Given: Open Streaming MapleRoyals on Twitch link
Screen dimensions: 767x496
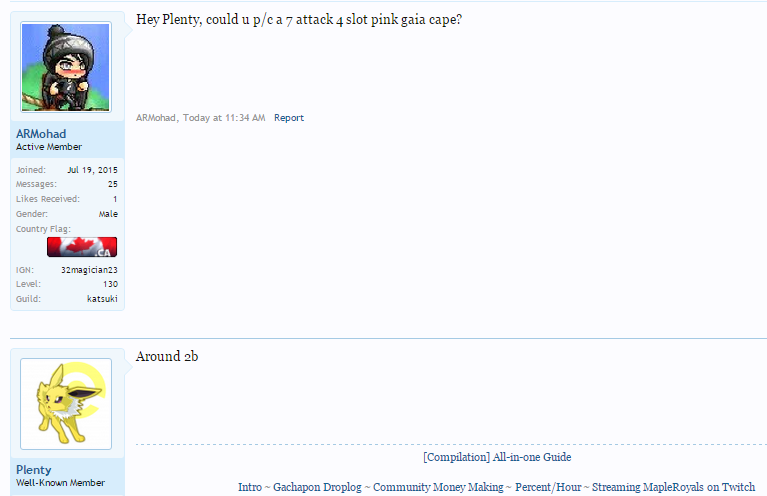Looking at the screenshot, I should (x=674, y=487).
